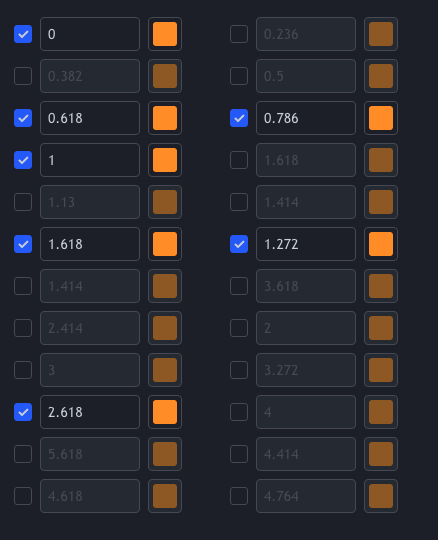
Task: Check the 2 level checkbox
Action: 239,328
